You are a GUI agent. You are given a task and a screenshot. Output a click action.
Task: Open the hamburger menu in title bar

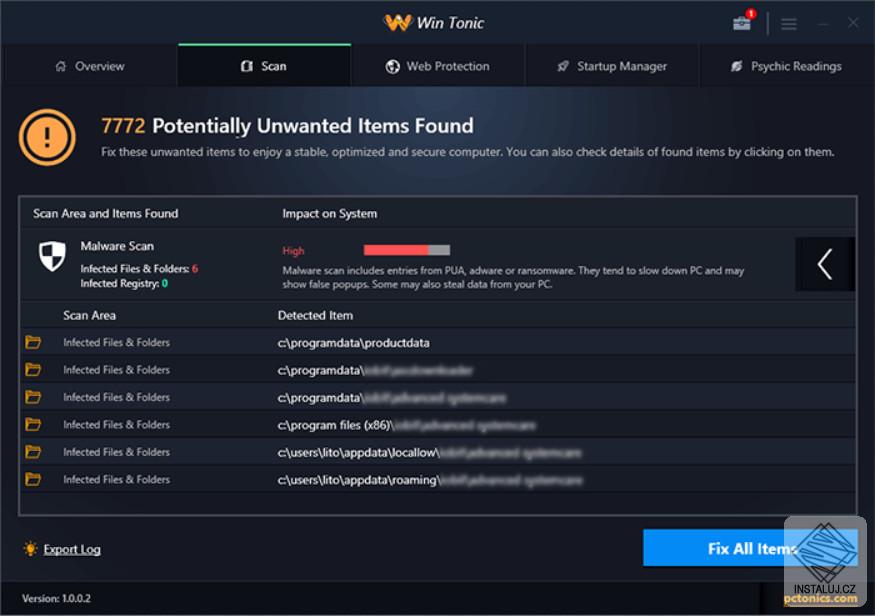click(x=788, y=22)
